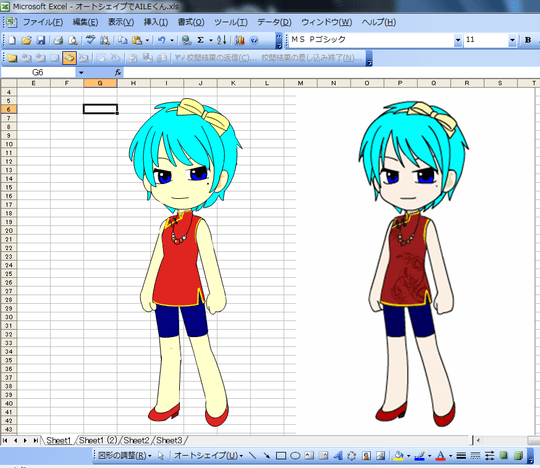Open the ファイル(F) menu
This screenshot has width=540, height=468.
click(x=43, y=22)
